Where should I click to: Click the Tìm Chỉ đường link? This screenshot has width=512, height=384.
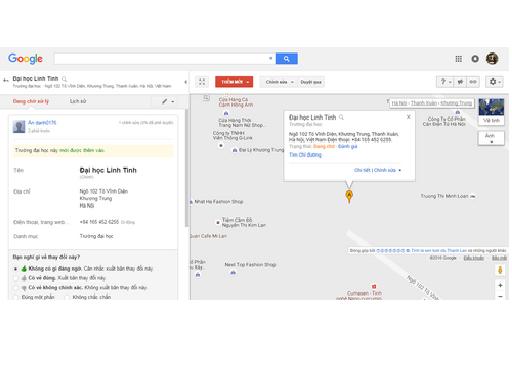pyautogui.click(x=305, y=155)
